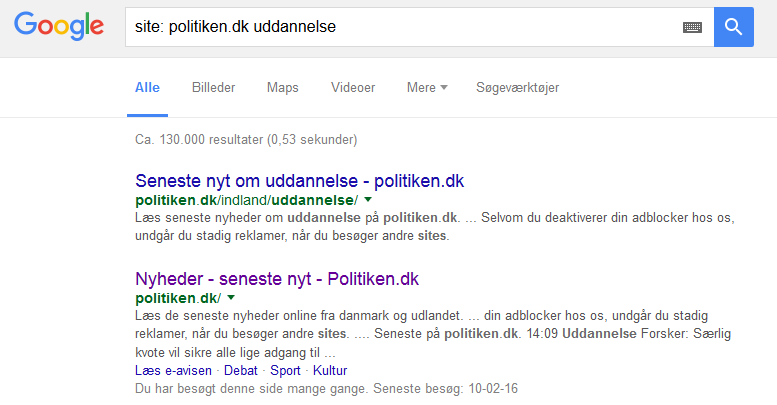The width and height of the screenshot is (777, 405).
Task: Visit the Sport sitelink
Action: tap(285, 371)
